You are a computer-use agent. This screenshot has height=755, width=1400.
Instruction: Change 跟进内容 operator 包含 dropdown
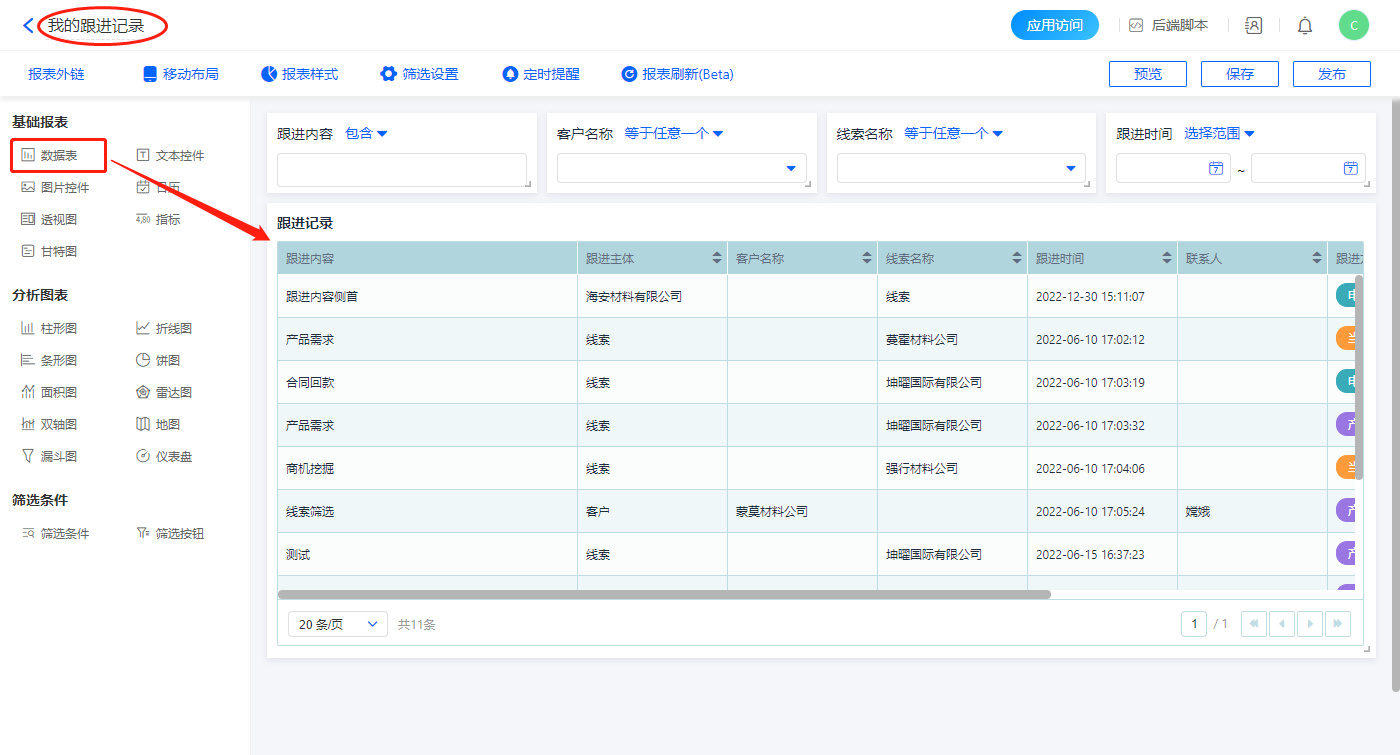click(366, 133)
